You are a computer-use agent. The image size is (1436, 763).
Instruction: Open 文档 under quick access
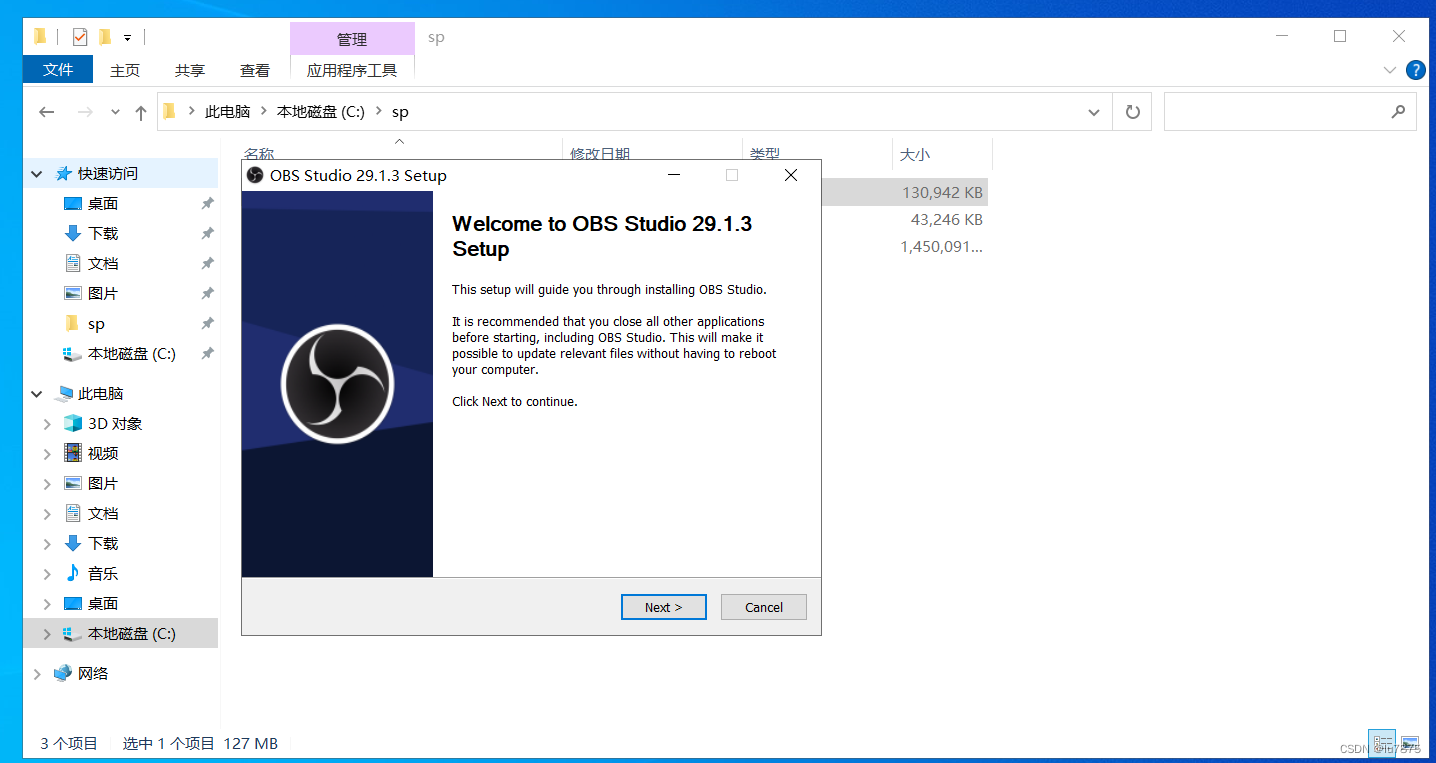(103, 264)
